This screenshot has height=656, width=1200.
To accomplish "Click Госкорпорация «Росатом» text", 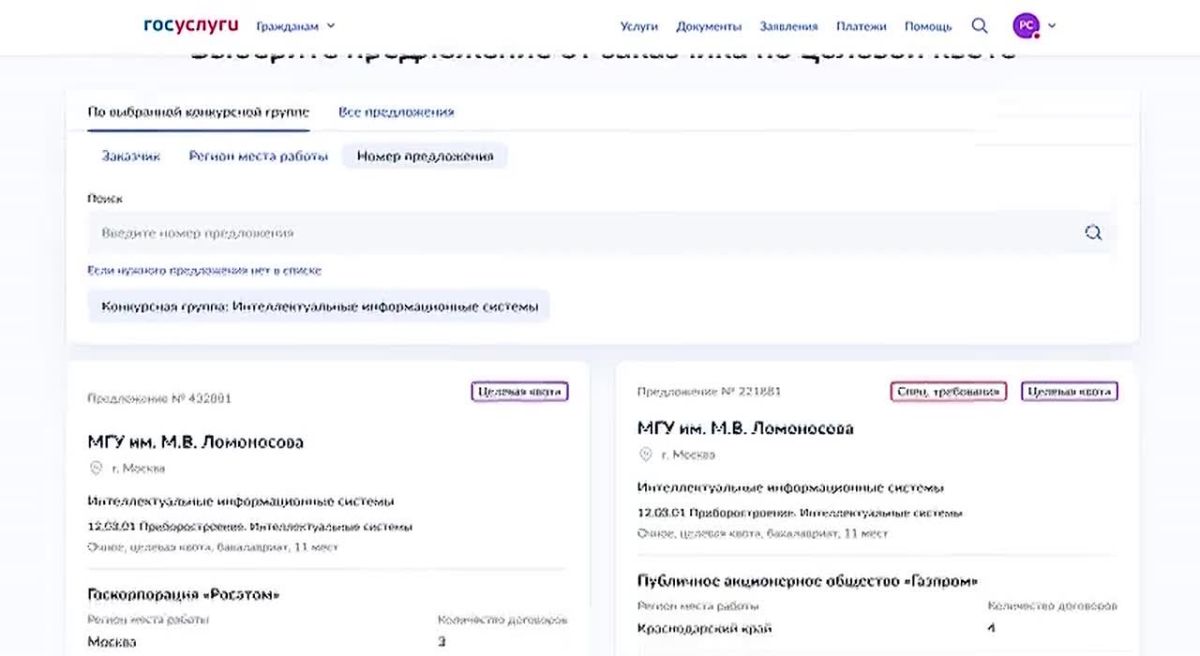I will click(x=184, y=594).
